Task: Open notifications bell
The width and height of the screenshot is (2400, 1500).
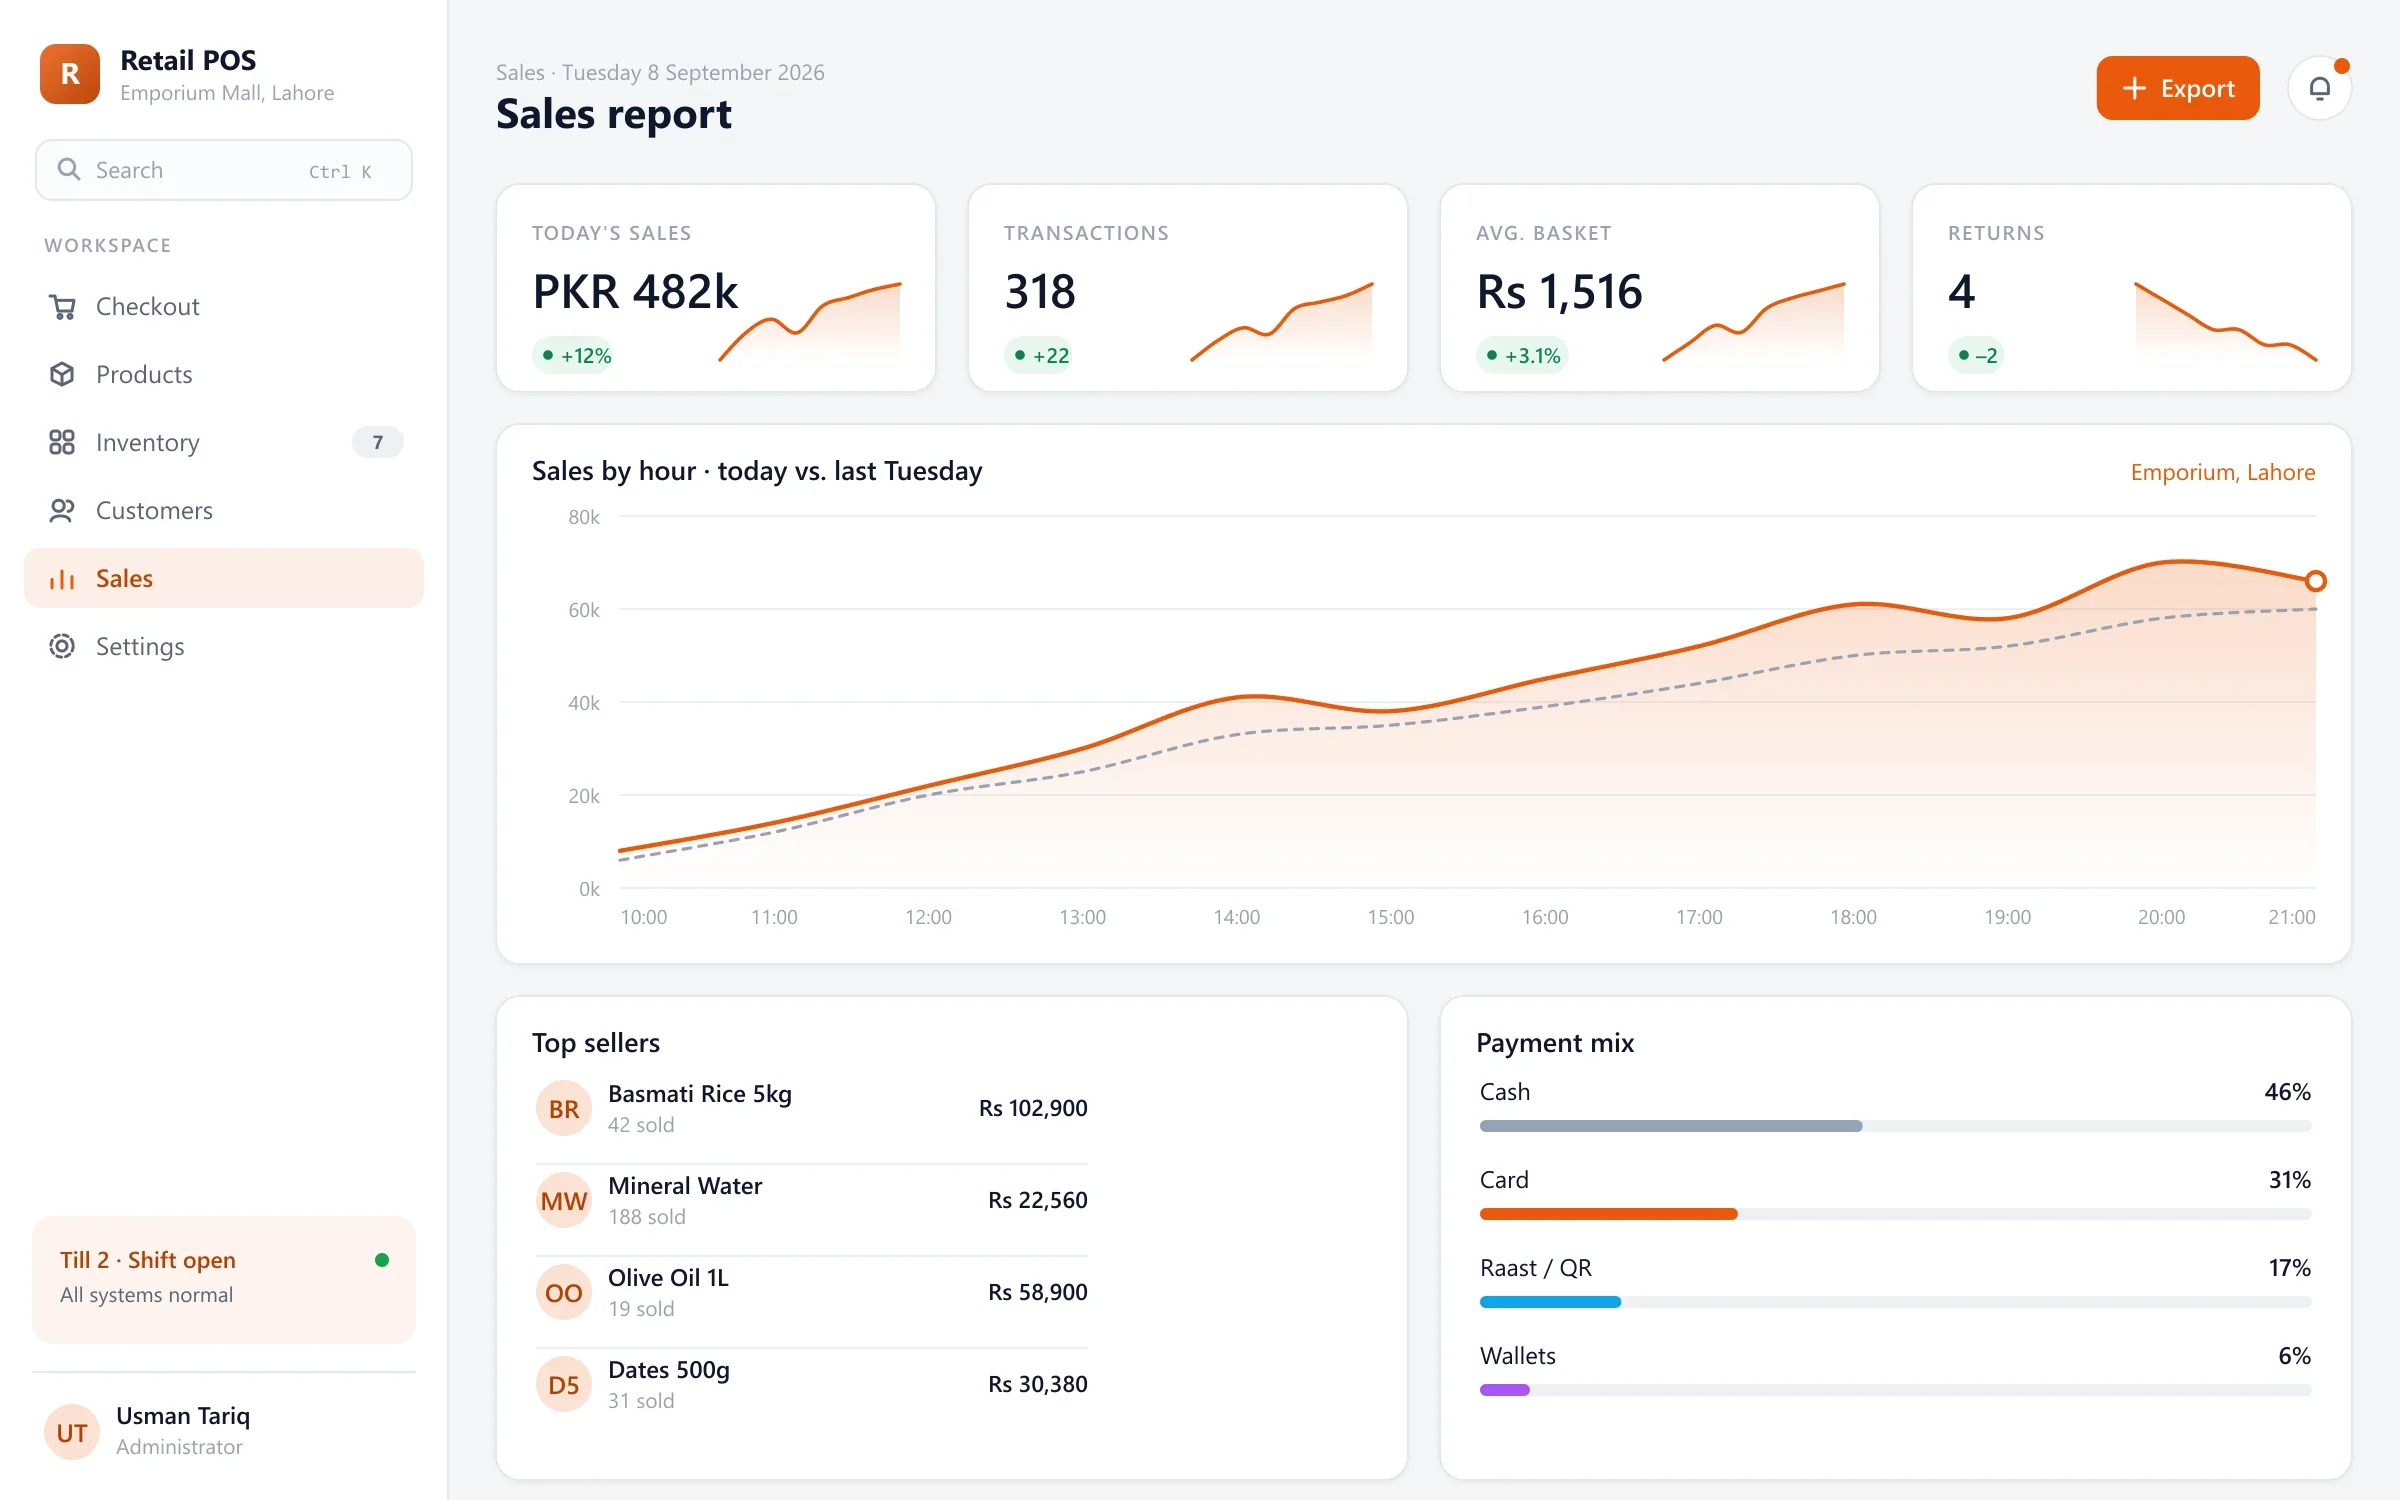Action: pos(2319,88)
